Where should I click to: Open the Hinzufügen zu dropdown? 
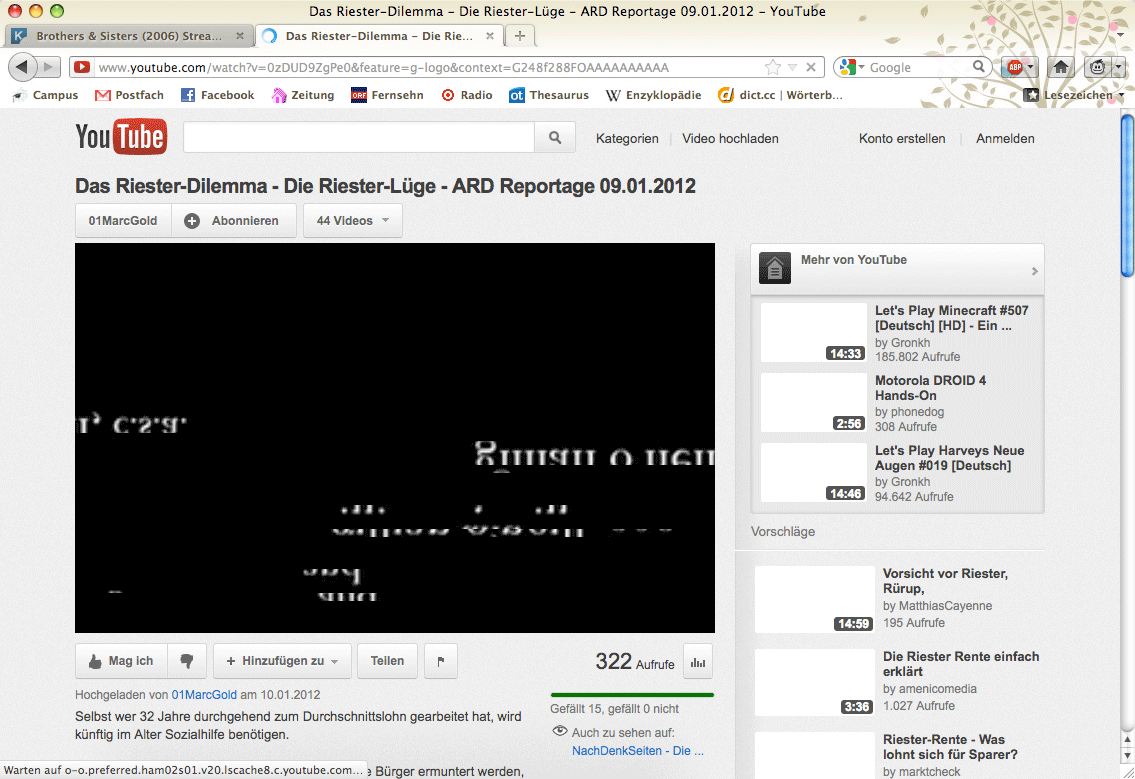pyautogui.click(x=282, y=661)
